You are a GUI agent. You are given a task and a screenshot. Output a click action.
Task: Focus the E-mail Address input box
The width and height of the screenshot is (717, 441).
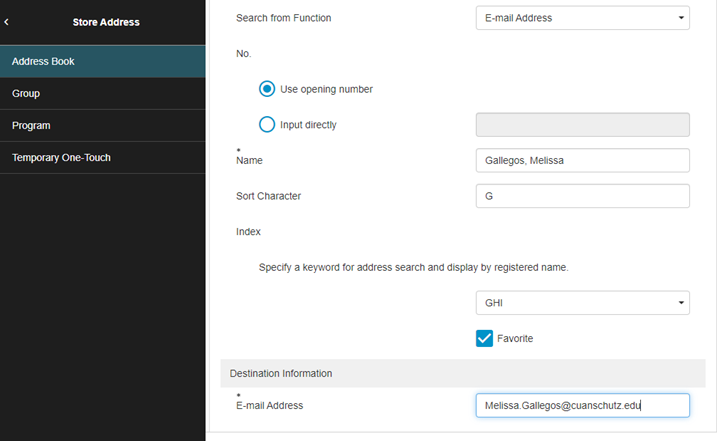[x=582, y=405]
